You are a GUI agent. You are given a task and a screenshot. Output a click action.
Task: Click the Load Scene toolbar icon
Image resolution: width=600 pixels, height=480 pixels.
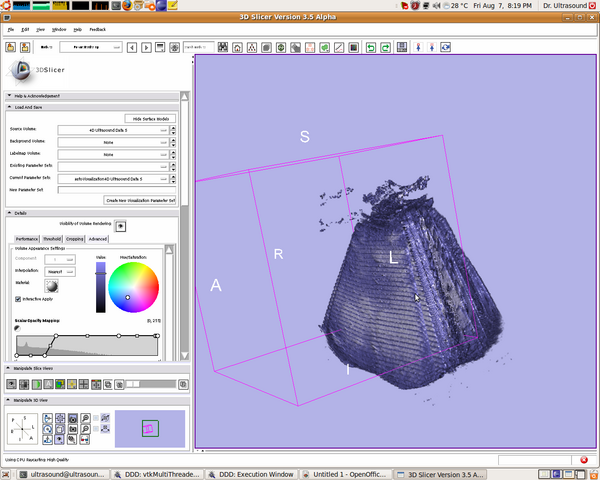click(11, 47)
